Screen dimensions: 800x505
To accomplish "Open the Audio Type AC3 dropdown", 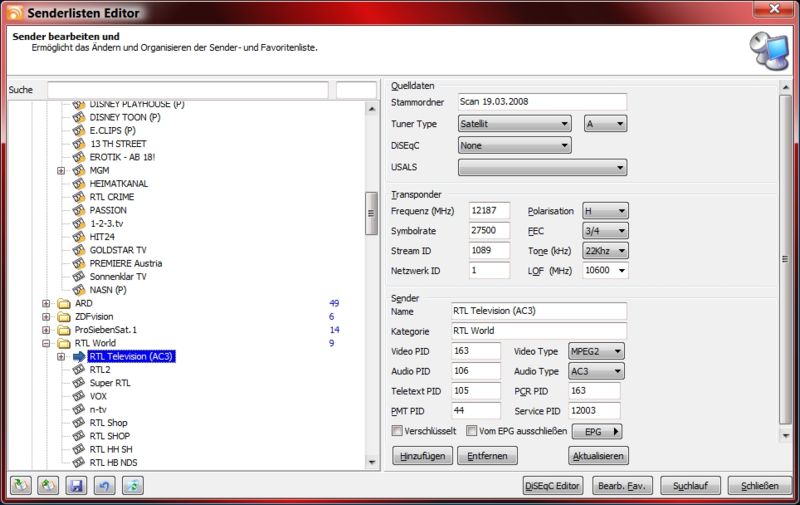I will (596, 371).
